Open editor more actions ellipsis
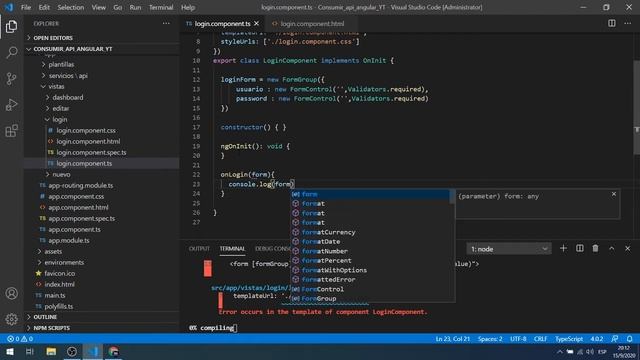 [627, 23]
